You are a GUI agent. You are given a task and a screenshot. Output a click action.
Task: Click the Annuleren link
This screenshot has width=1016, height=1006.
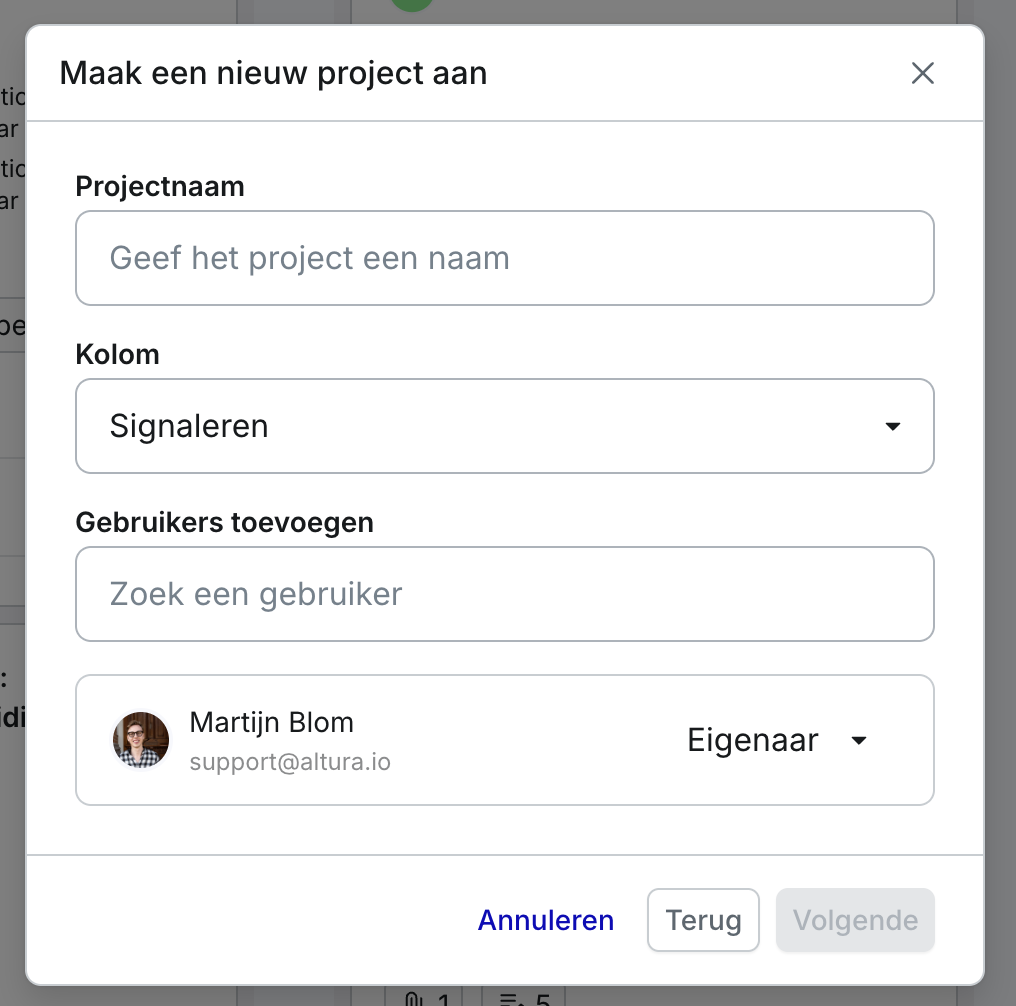(x=546, y=920)
